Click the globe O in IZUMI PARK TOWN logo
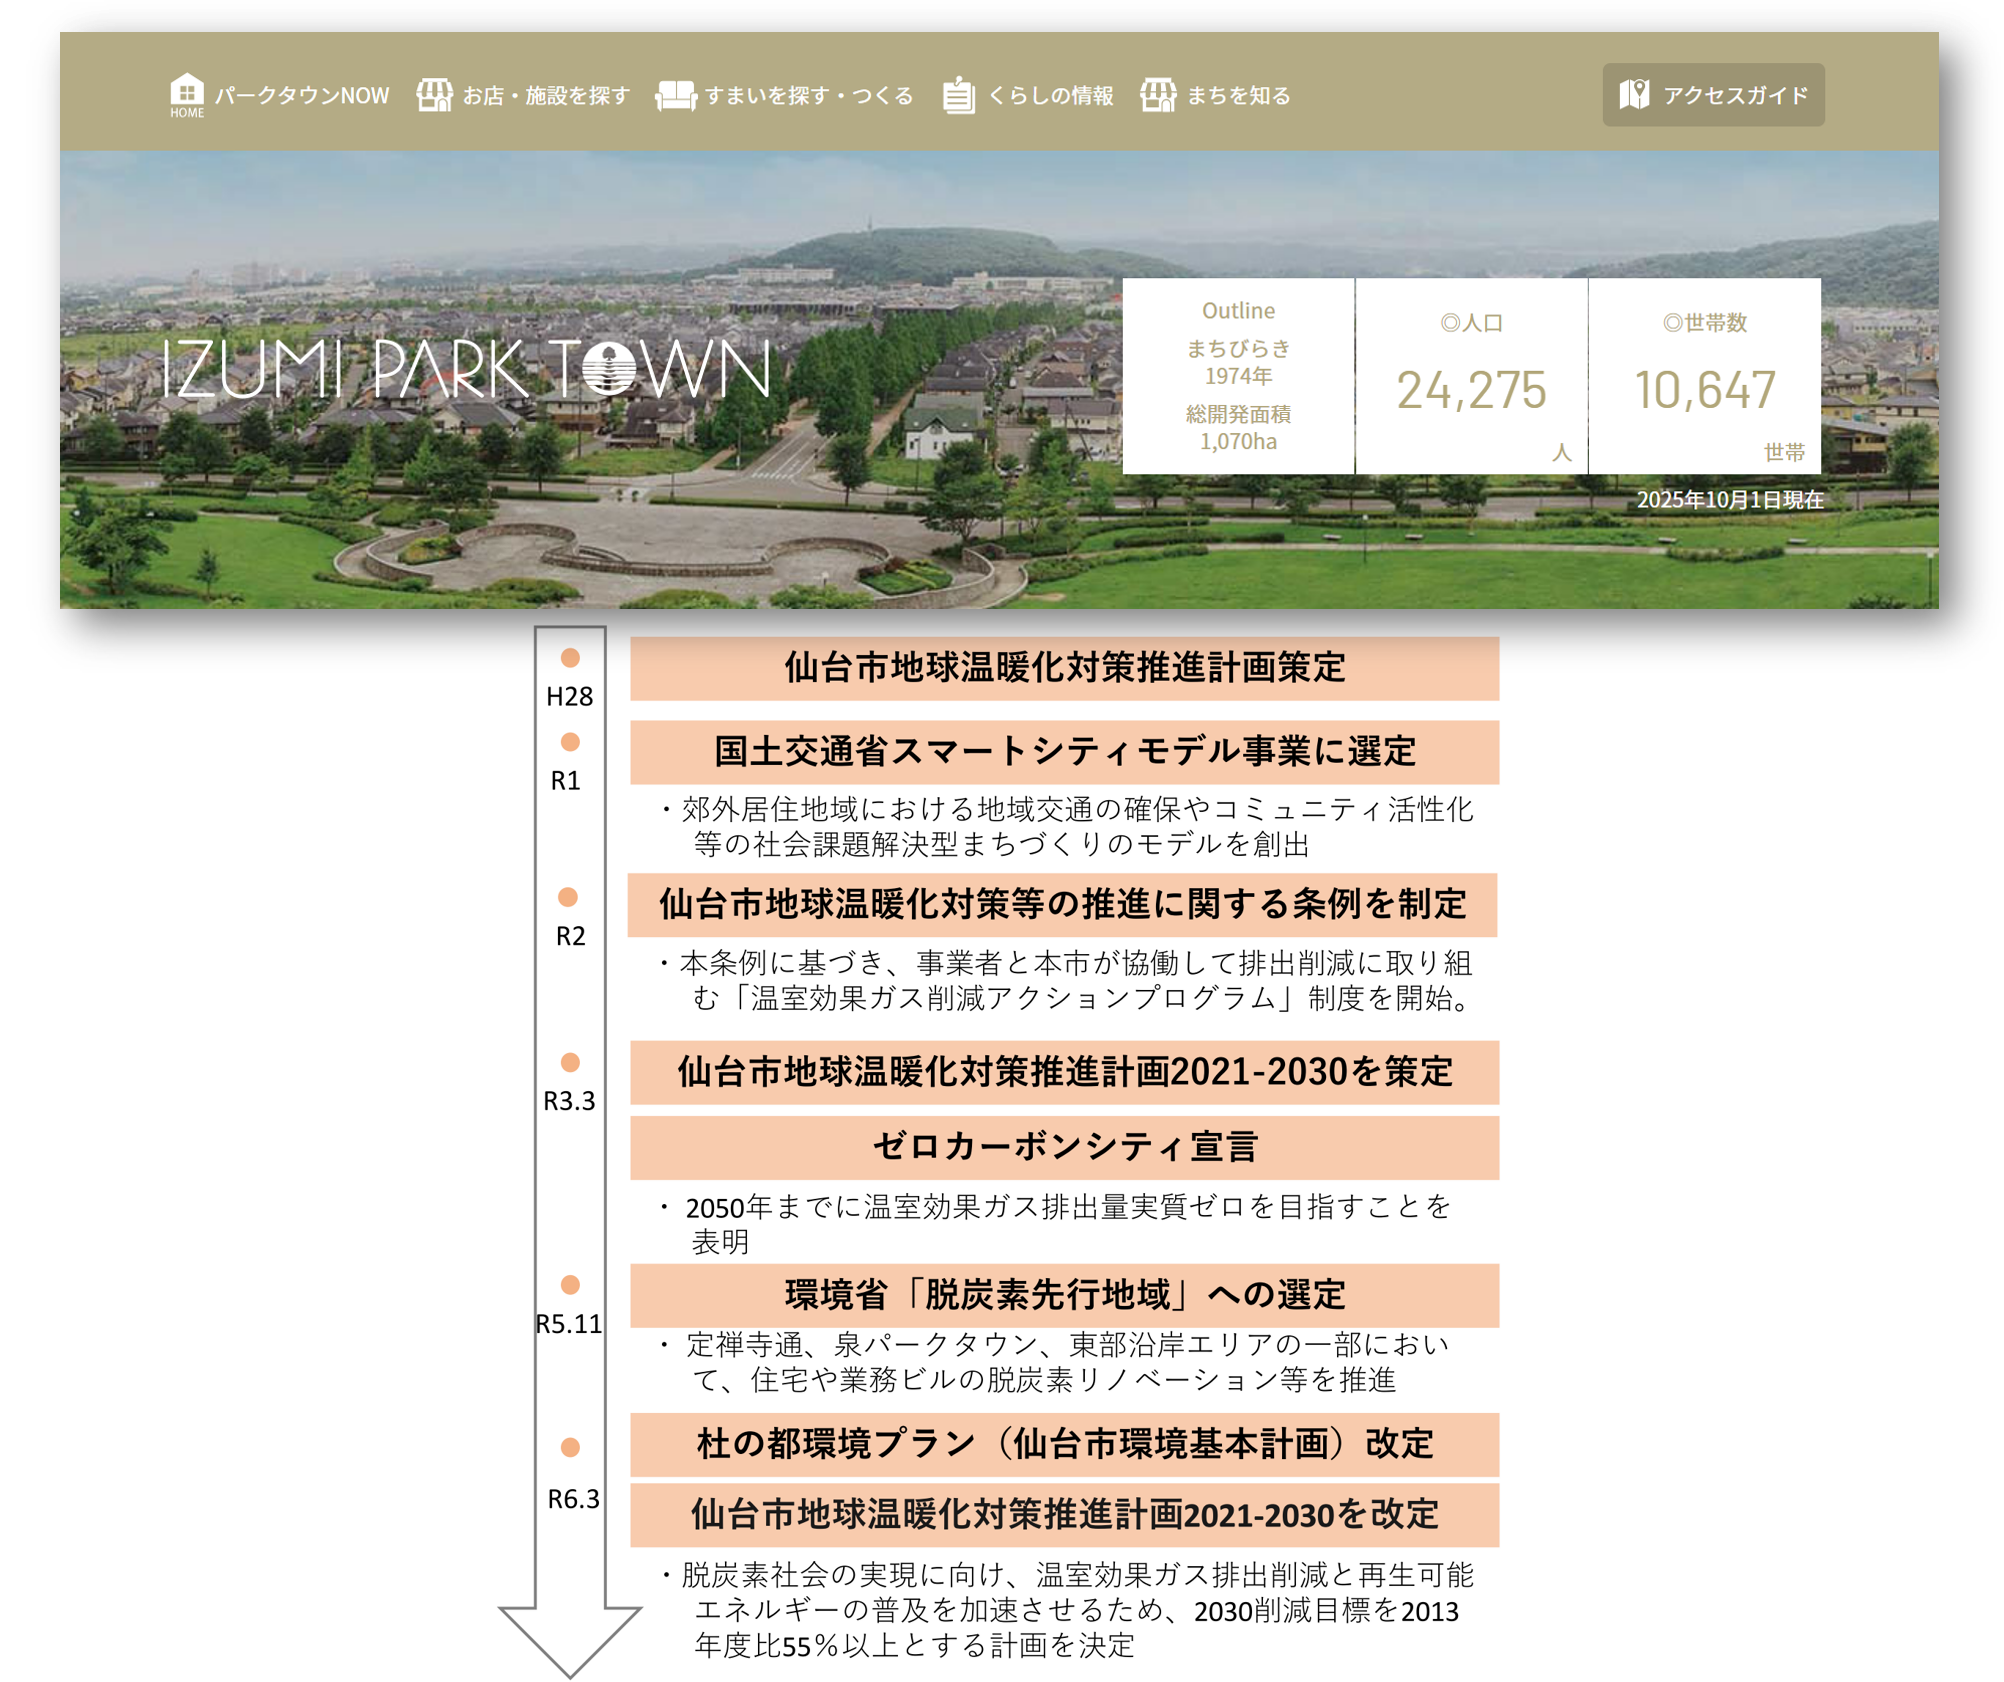Image resolution: width=2004 pixels, height=1682 pixels. click(x=608, y=369)
